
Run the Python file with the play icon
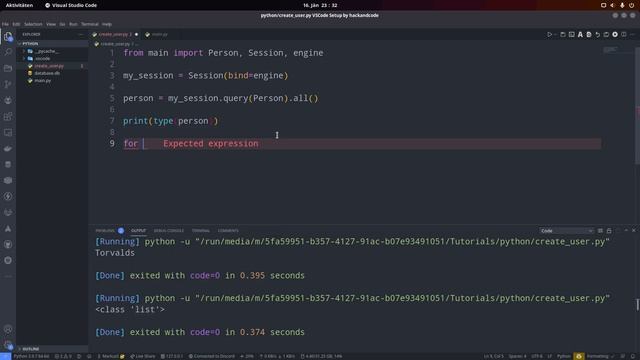click(x=549, y=35)
